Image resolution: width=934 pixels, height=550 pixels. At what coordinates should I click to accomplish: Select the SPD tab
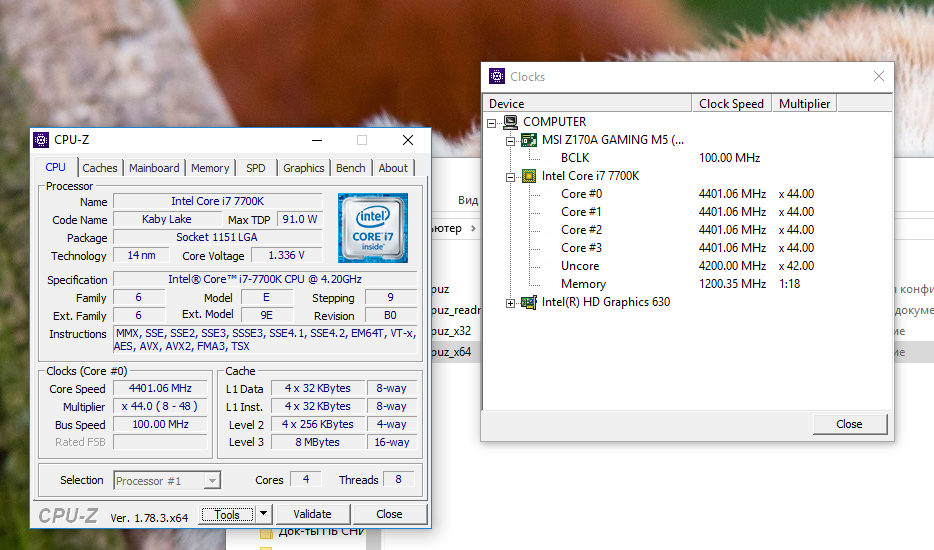[256, 168]
